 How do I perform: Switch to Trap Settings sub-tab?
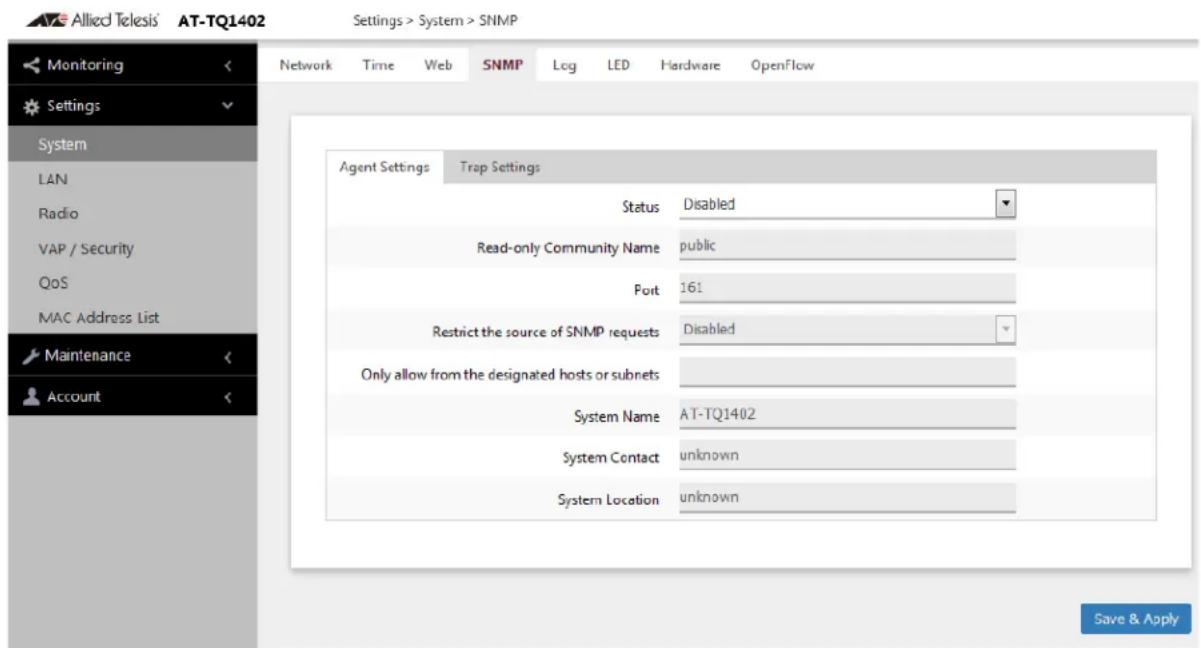click(x=500, y=168)
